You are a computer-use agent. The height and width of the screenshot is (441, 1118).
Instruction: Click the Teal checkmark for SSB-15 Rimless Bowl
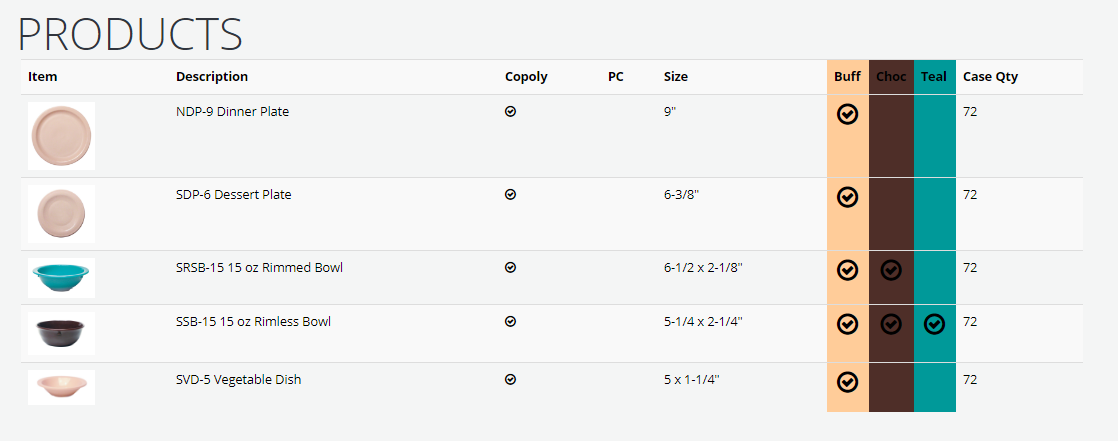coord(934,324)
